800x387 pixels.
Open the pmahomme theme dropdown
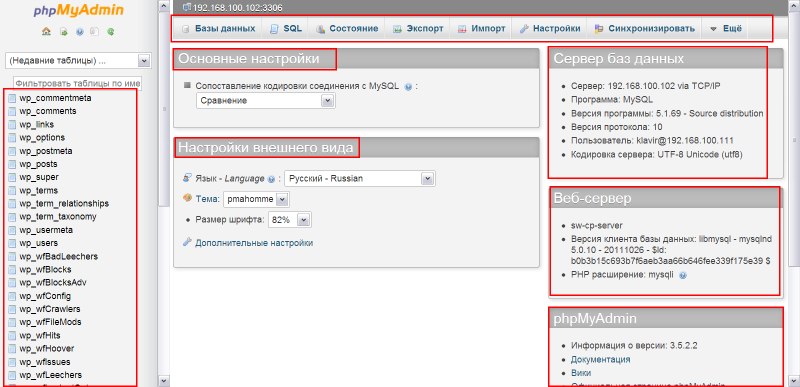pos(257,199)
